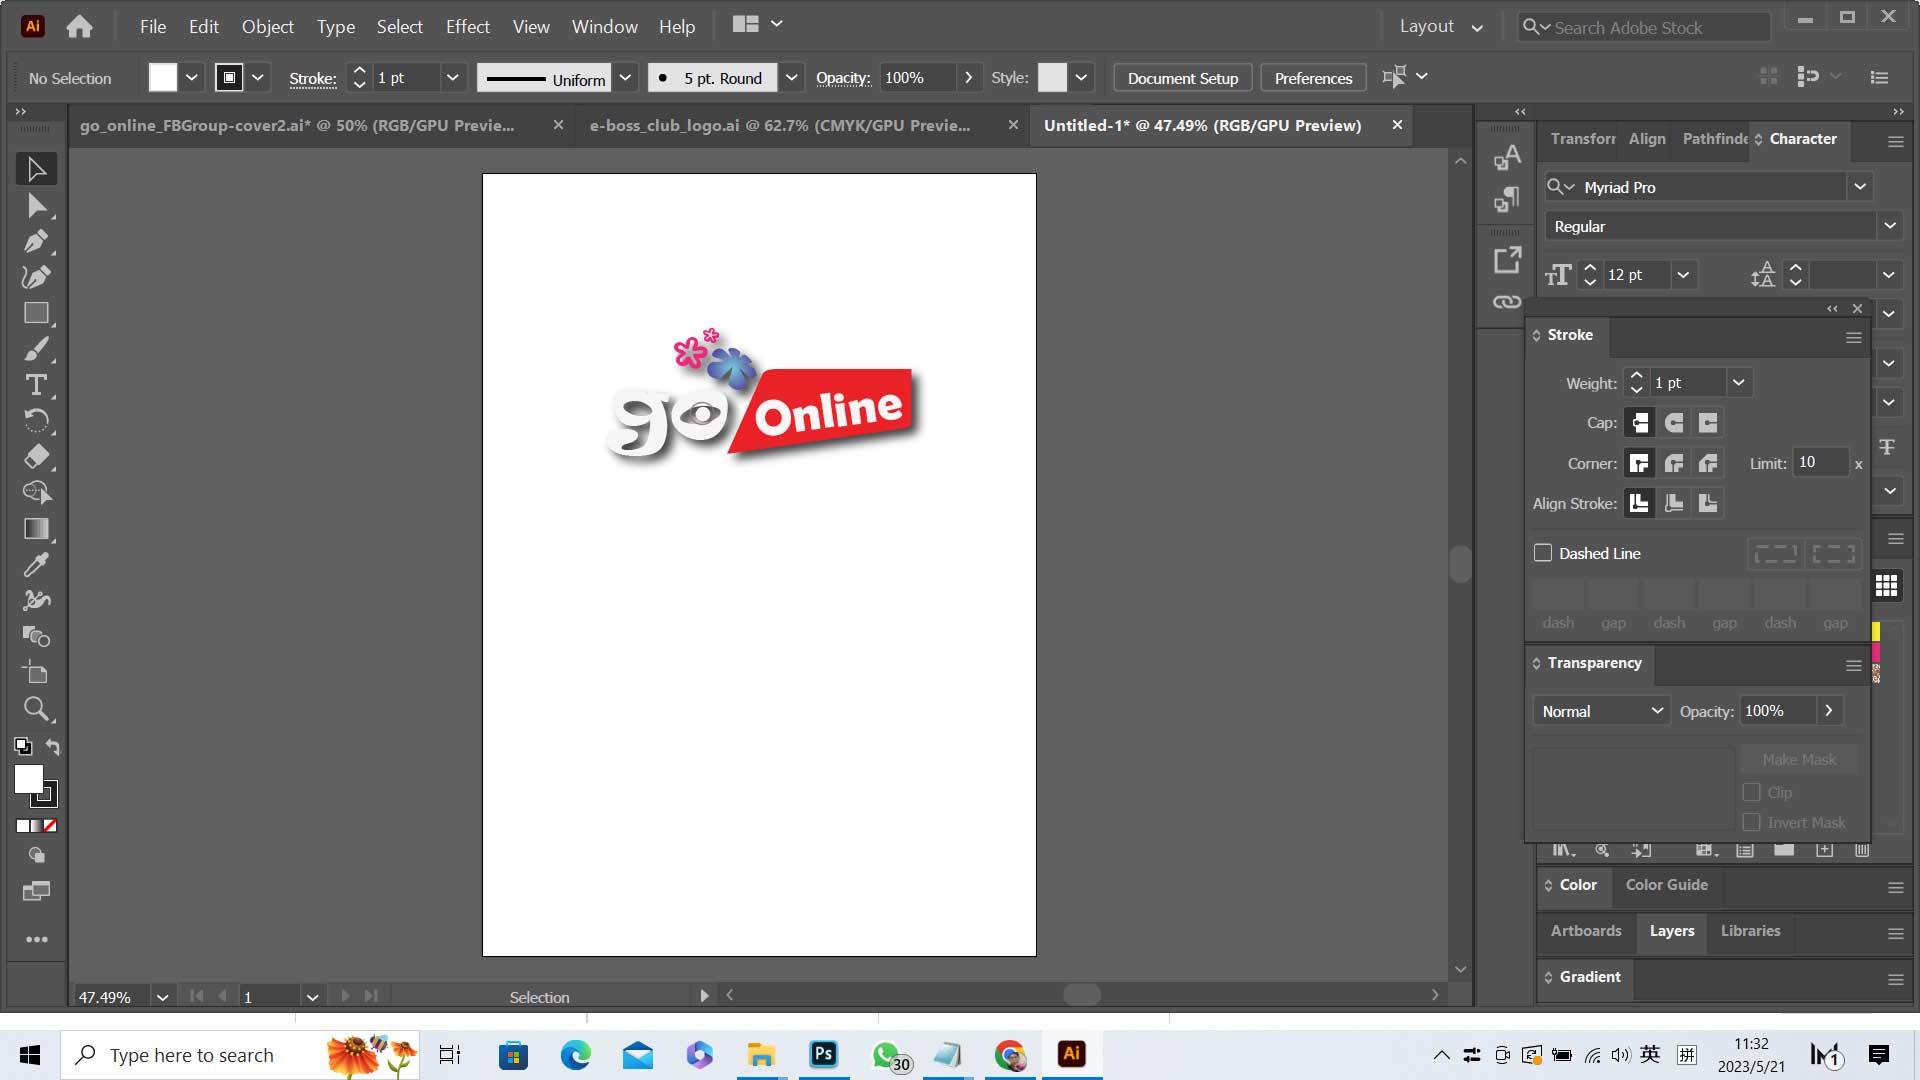Choose Projecting Cap stroke option
Viewport: 1920px width, 1080px height.
[1708, 423]
